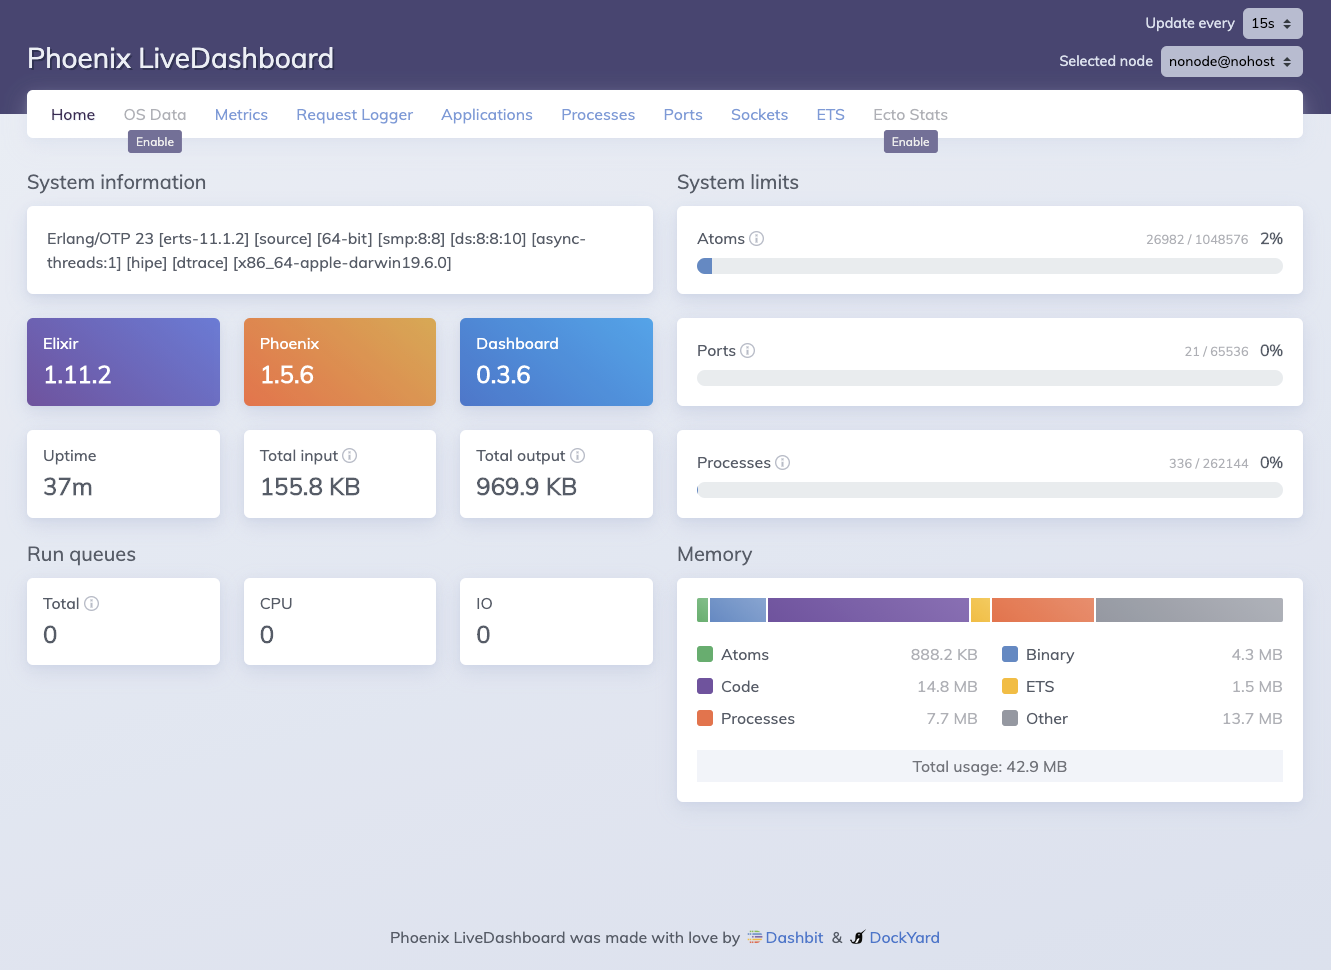Screen dimensions: 1331x970
Task: Click the info icon next to Total output
Action: (578, 456)
